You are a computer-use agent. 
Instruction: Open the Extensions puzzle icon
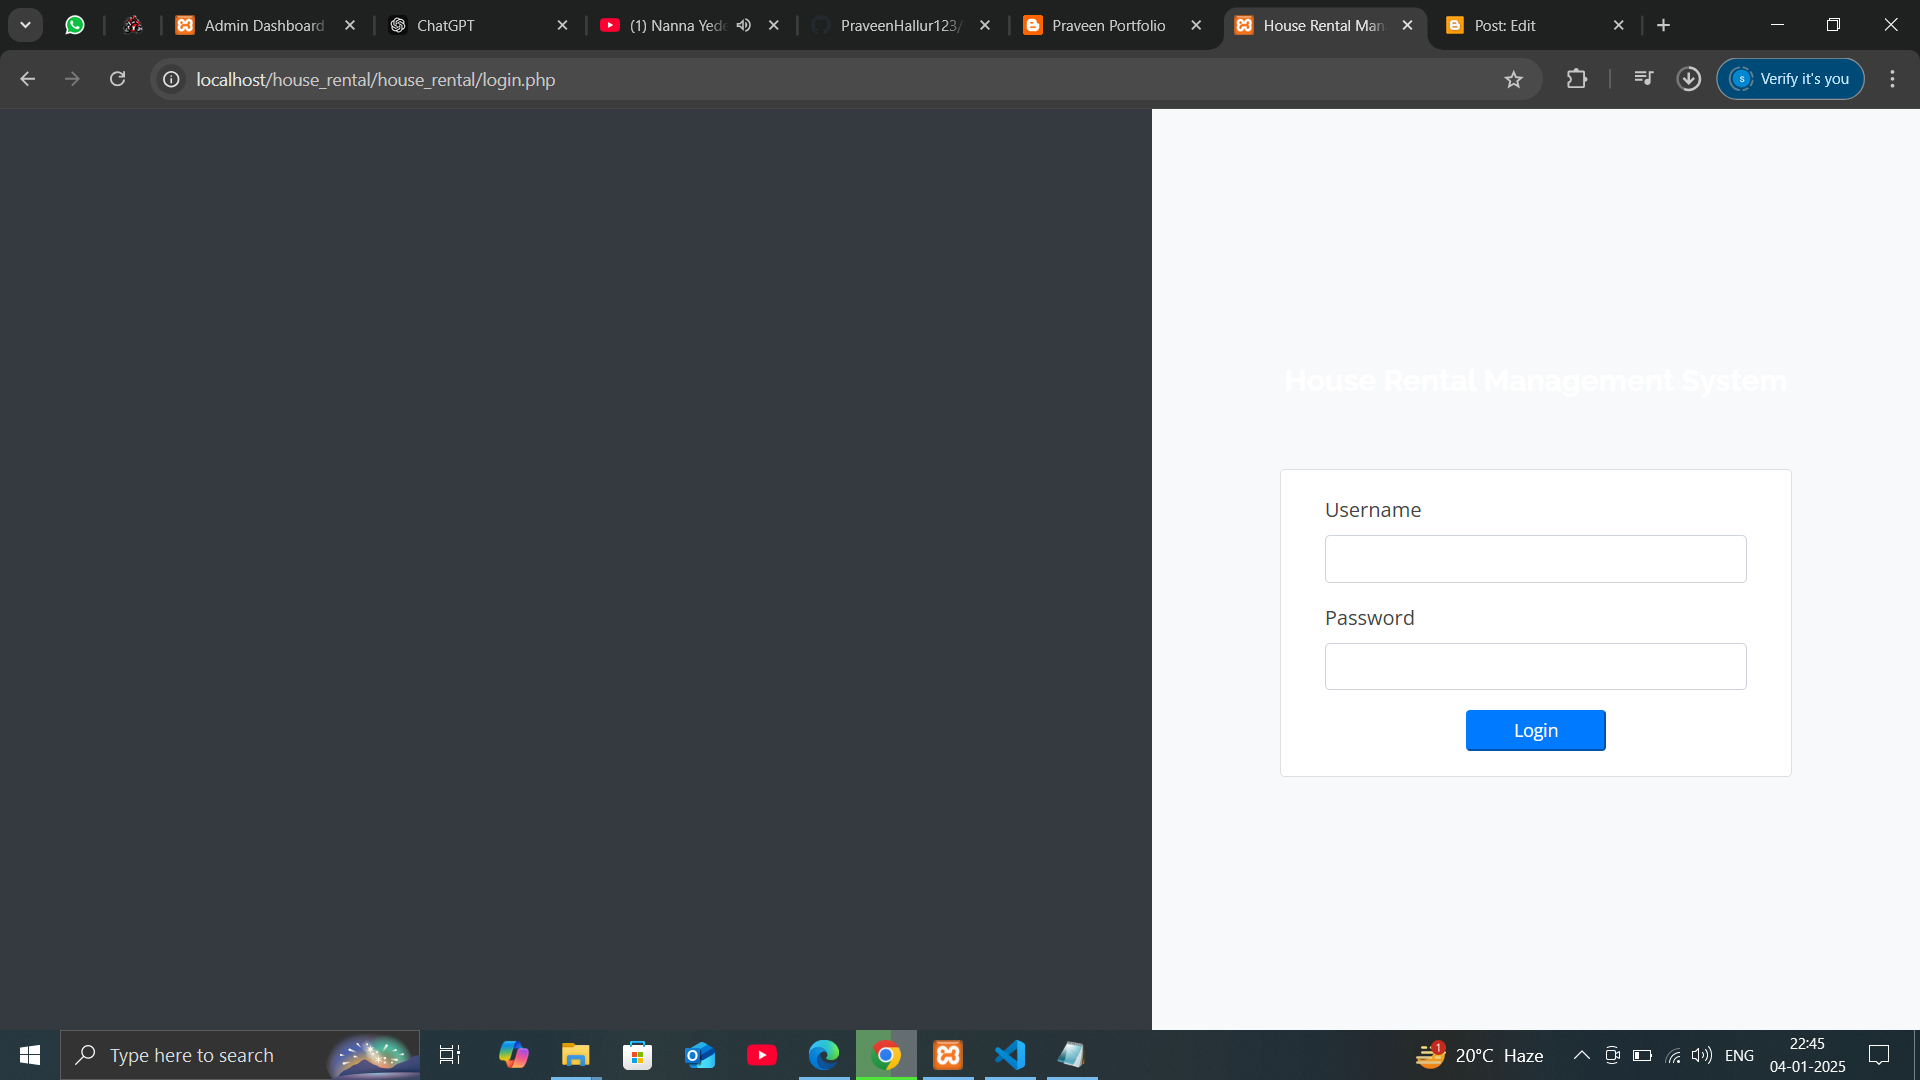pyautogui.click(x=1577, y=79)
